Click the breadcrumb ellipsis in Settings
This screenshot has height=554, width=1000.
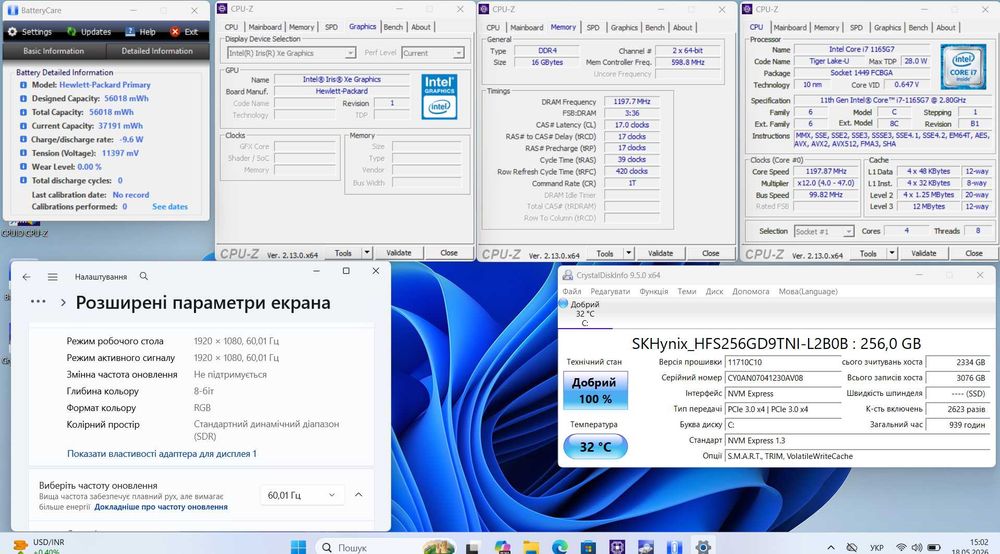point(38,302)
